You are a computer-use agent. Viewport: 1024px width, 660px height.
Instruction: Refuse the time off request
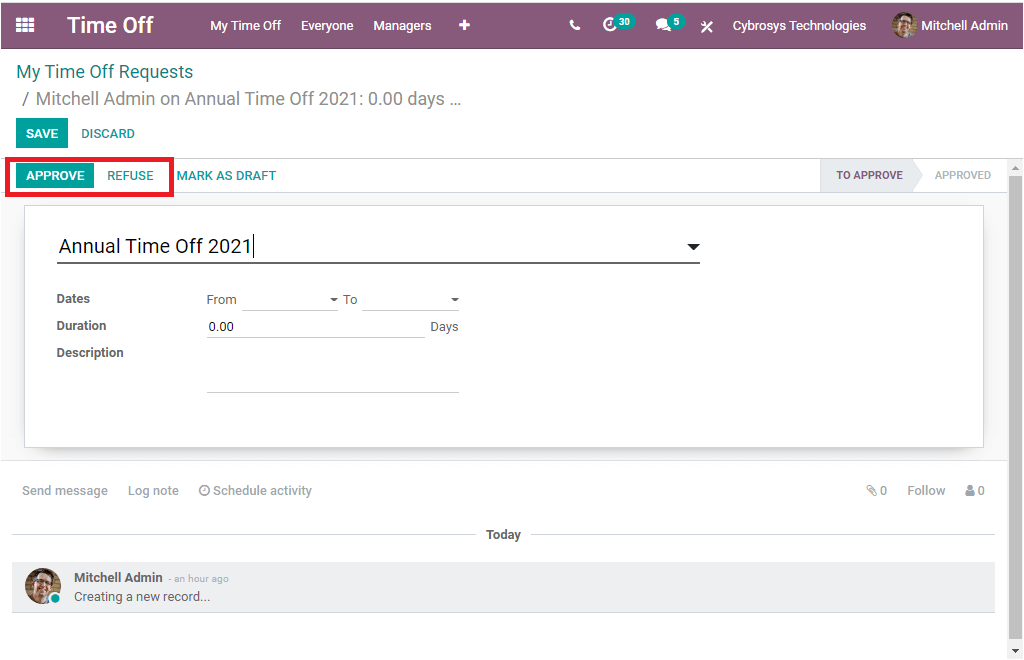tap(130, 176)
